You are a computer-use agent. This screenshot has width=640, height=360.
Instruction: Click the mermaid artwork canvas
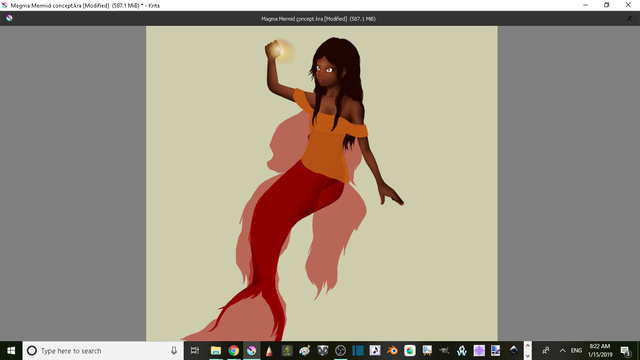tap(322, 183)
